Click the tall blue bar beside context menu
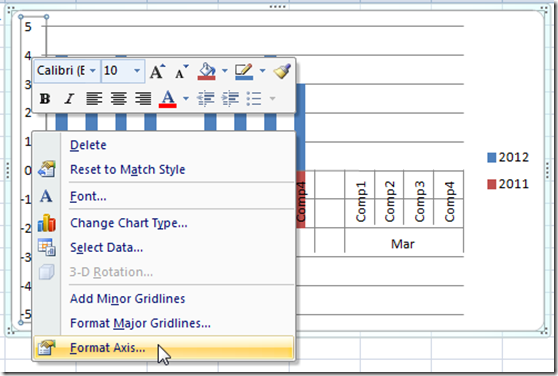 300,127
